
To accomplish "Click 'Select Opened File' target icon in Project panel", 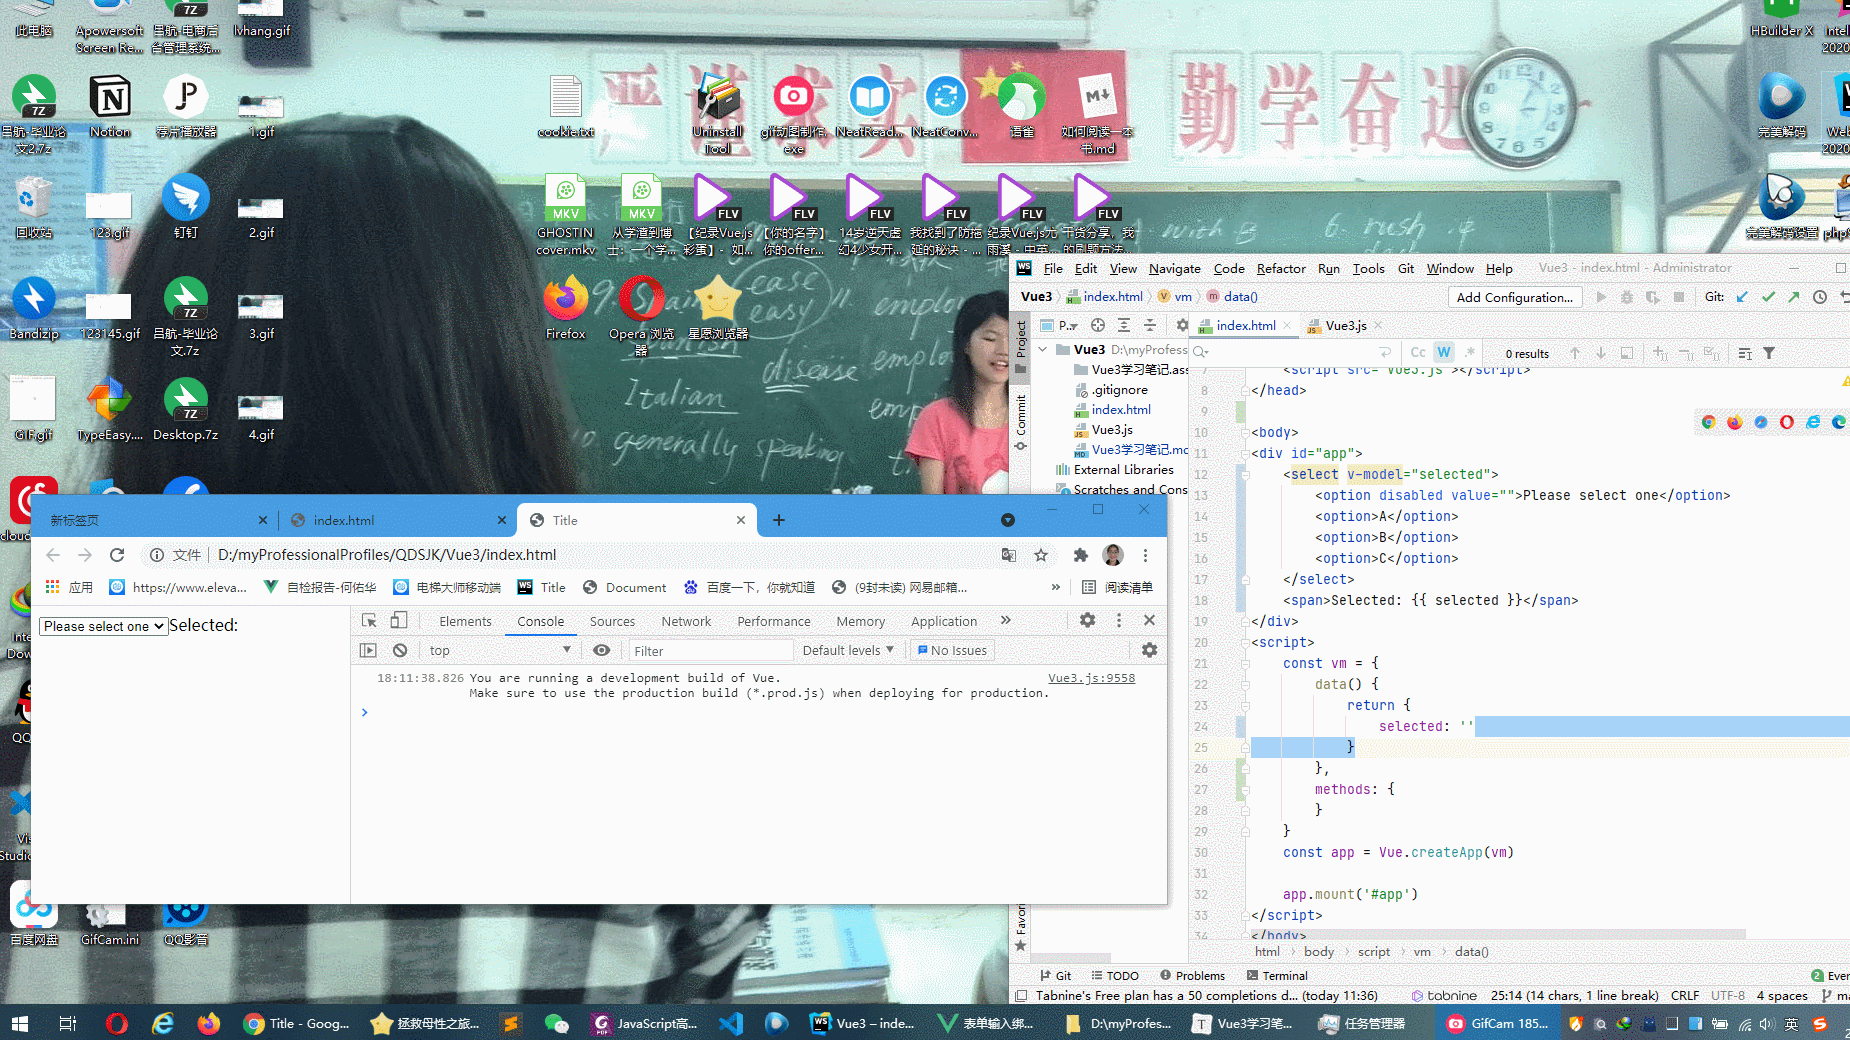I will [1098, 325].
